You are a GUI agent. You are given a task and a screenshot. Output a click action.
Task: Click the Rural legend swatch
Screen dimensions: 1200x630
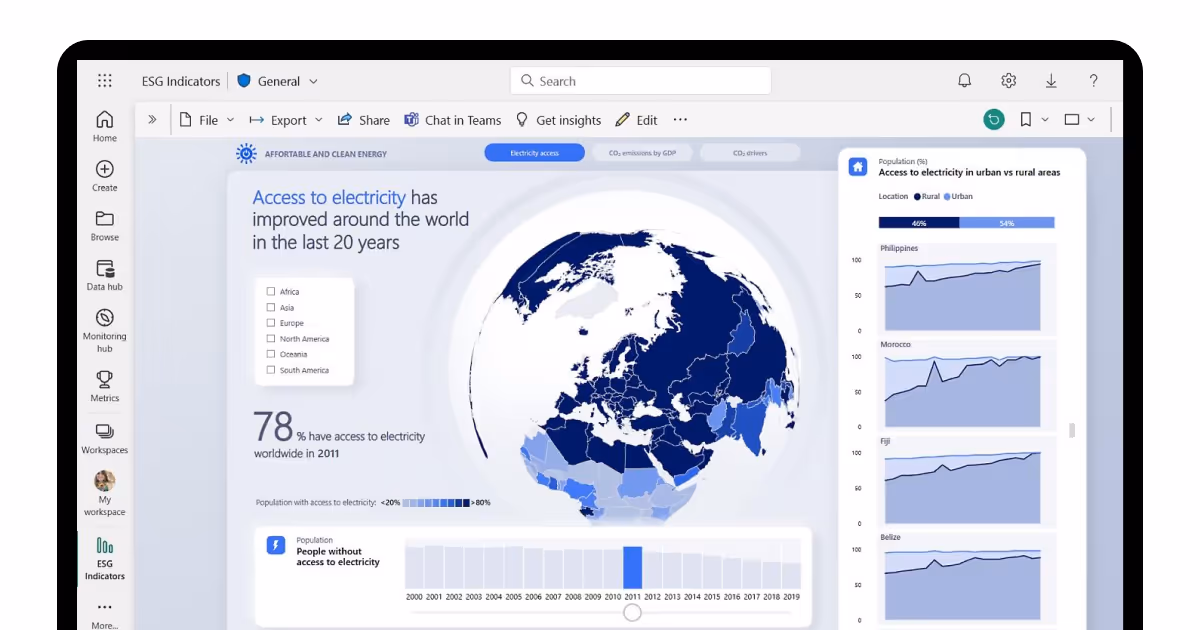point(917,197)
